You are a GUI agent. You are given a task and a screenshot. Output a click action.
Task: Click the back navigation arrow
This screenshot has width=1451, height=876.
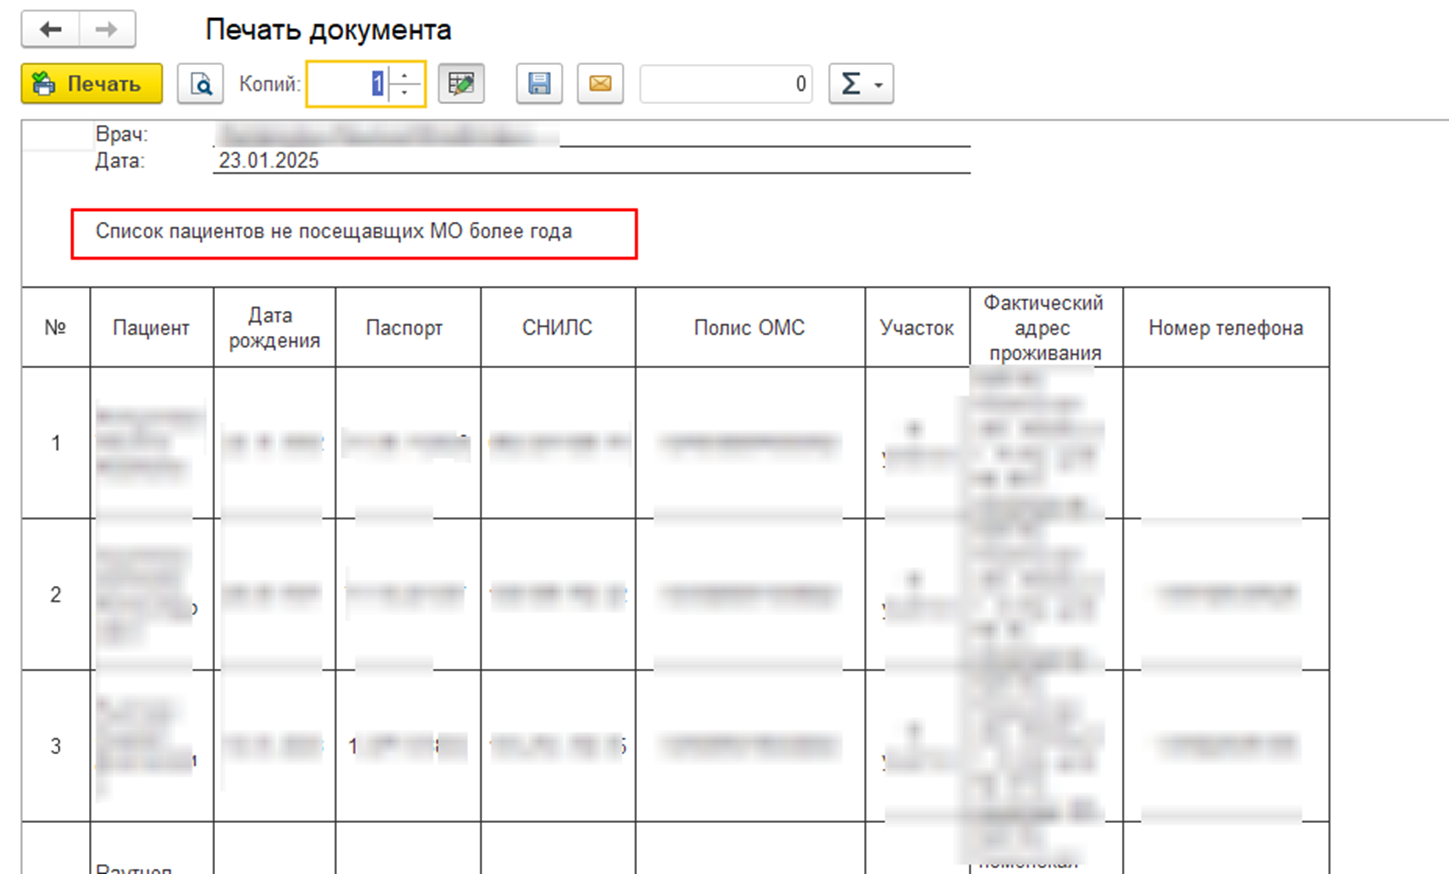point(51,30)
